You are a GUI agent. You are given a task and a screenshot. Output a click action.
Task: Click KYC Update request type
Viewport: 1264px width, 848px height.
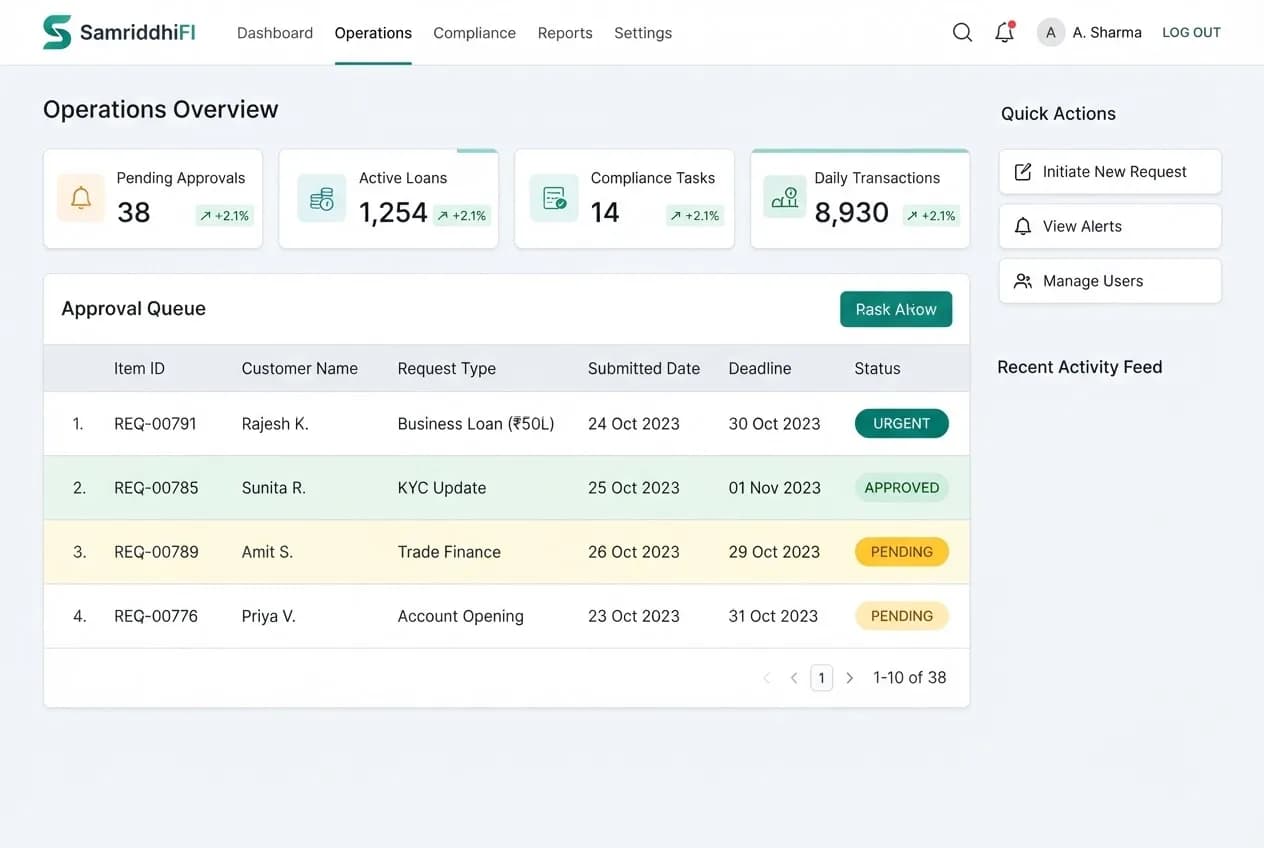tap(442, 488)
